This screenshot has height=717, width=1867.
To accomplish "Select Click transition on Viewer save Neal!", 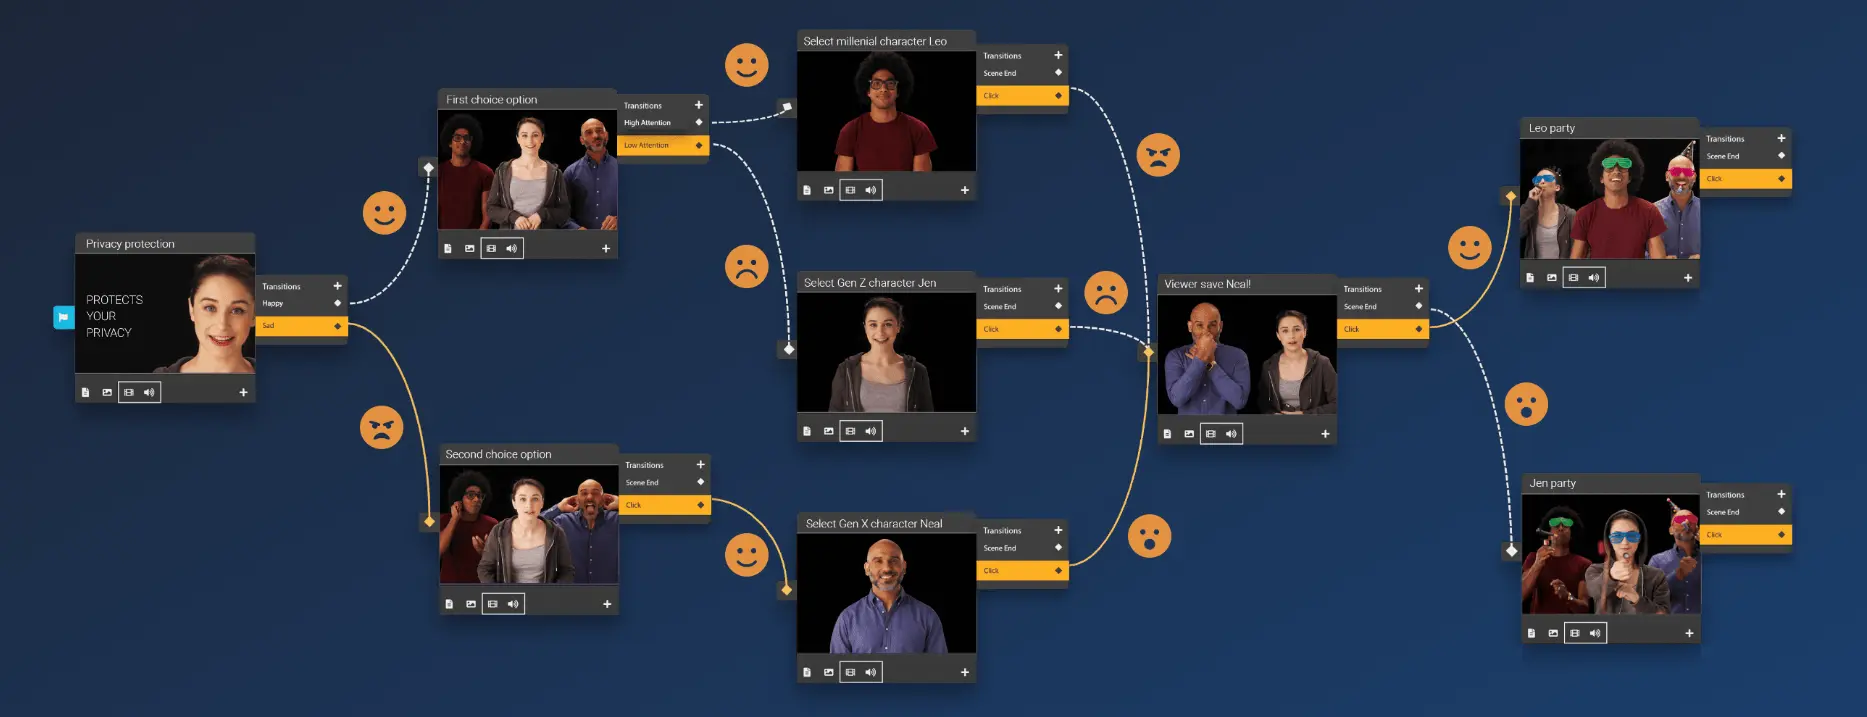I will click(x=1383, y=329).
